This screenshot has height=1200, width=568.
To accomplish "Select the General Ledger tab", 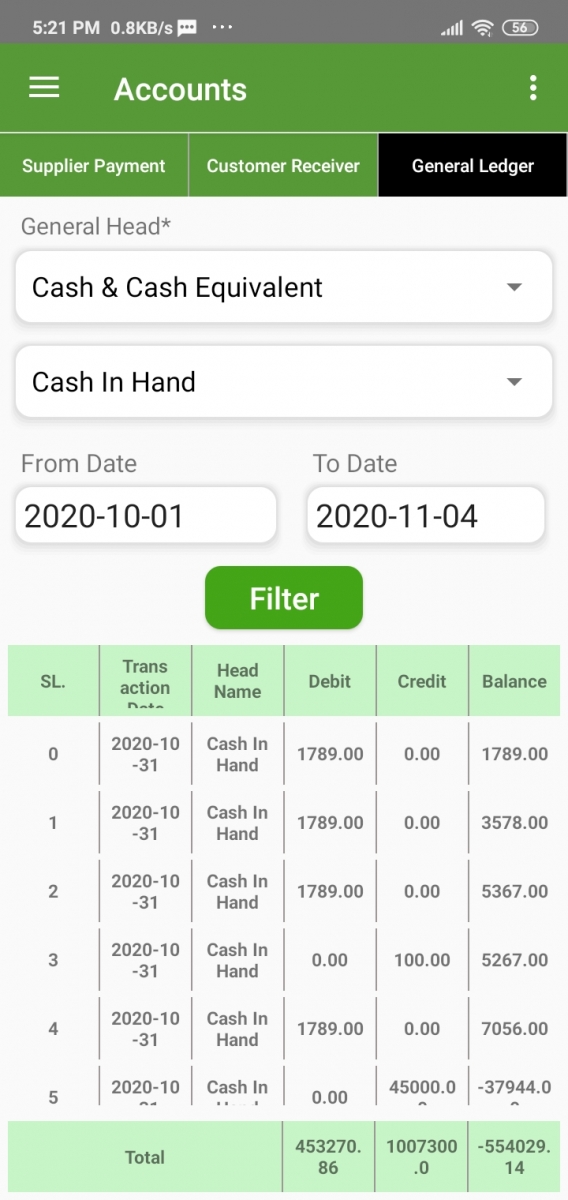I will (473, 165).
